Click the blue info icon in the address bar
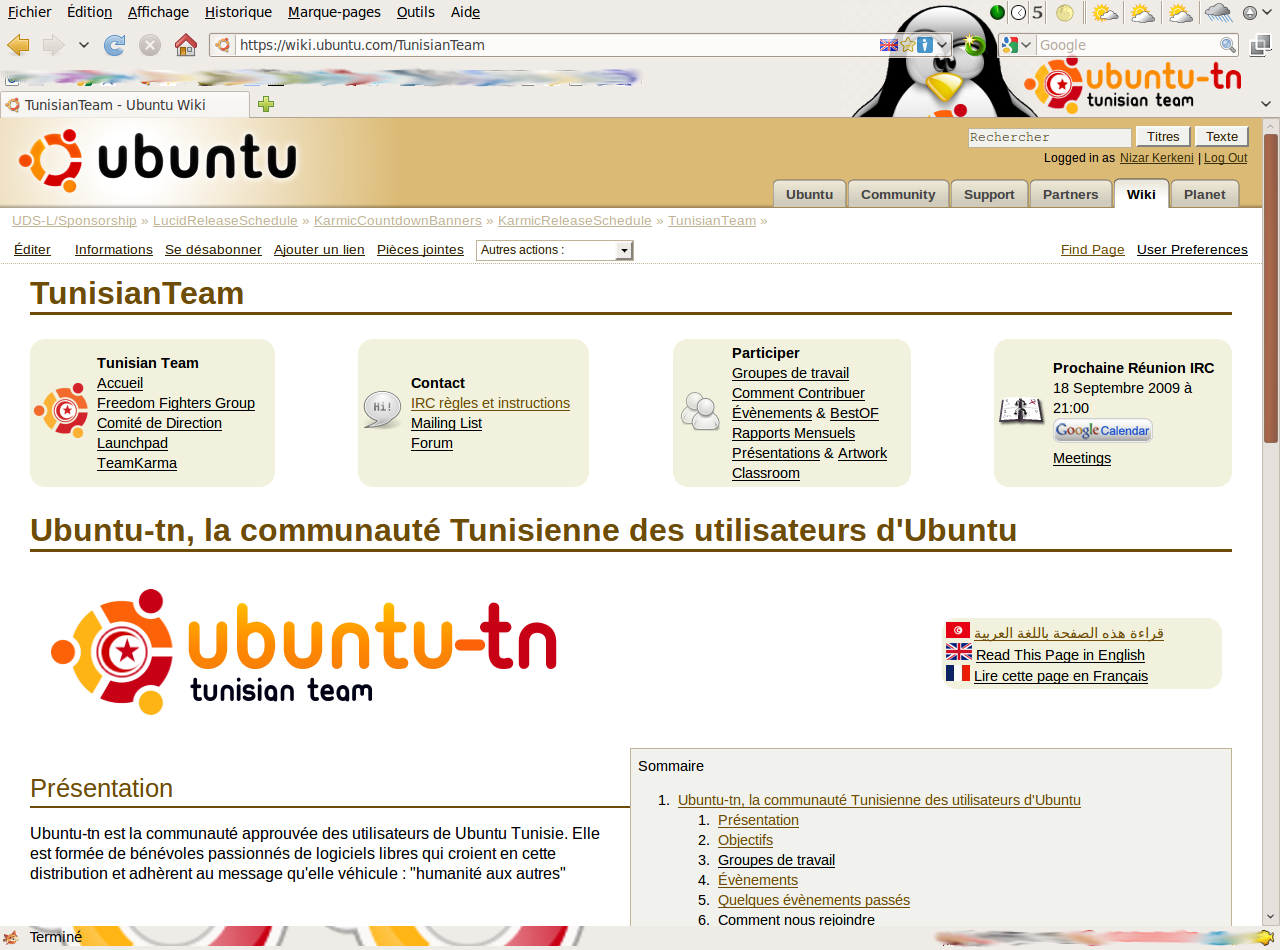Image resolution: width=1280 pixels, height=950 pixels. coord(925,45)
